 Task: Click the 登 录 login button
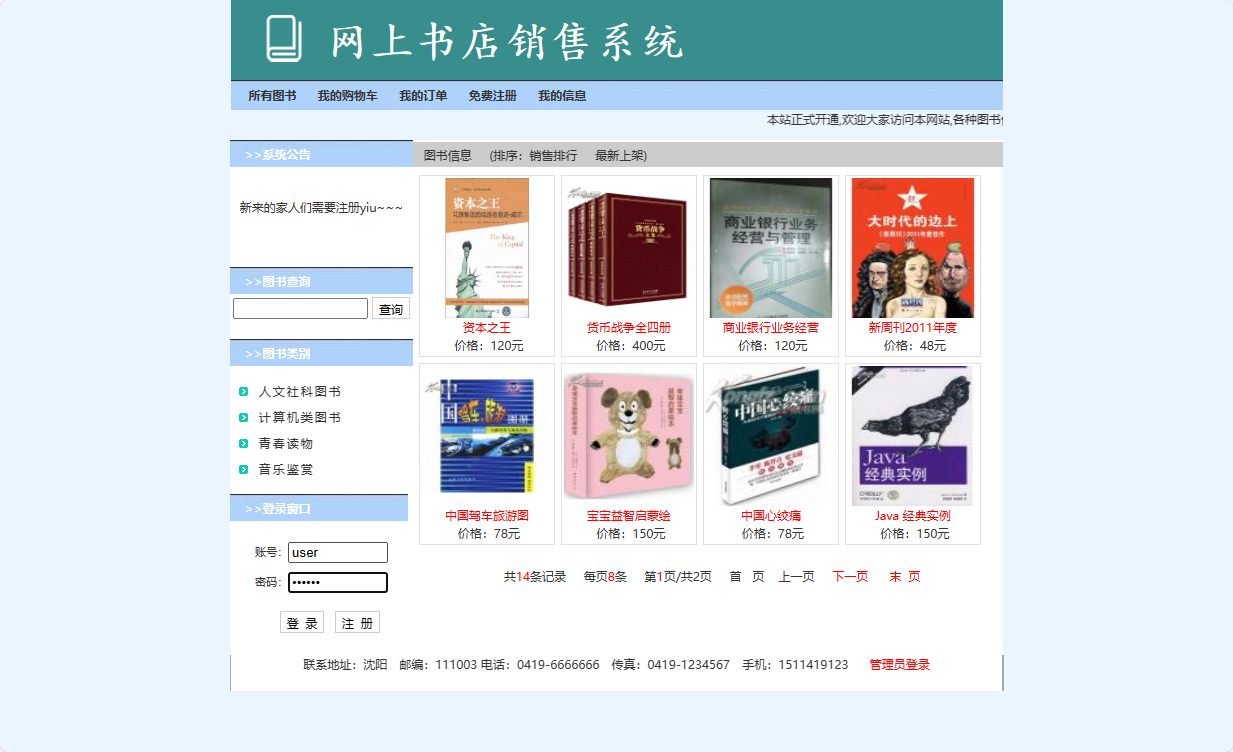pyautogui.click(x=302, y=621)
